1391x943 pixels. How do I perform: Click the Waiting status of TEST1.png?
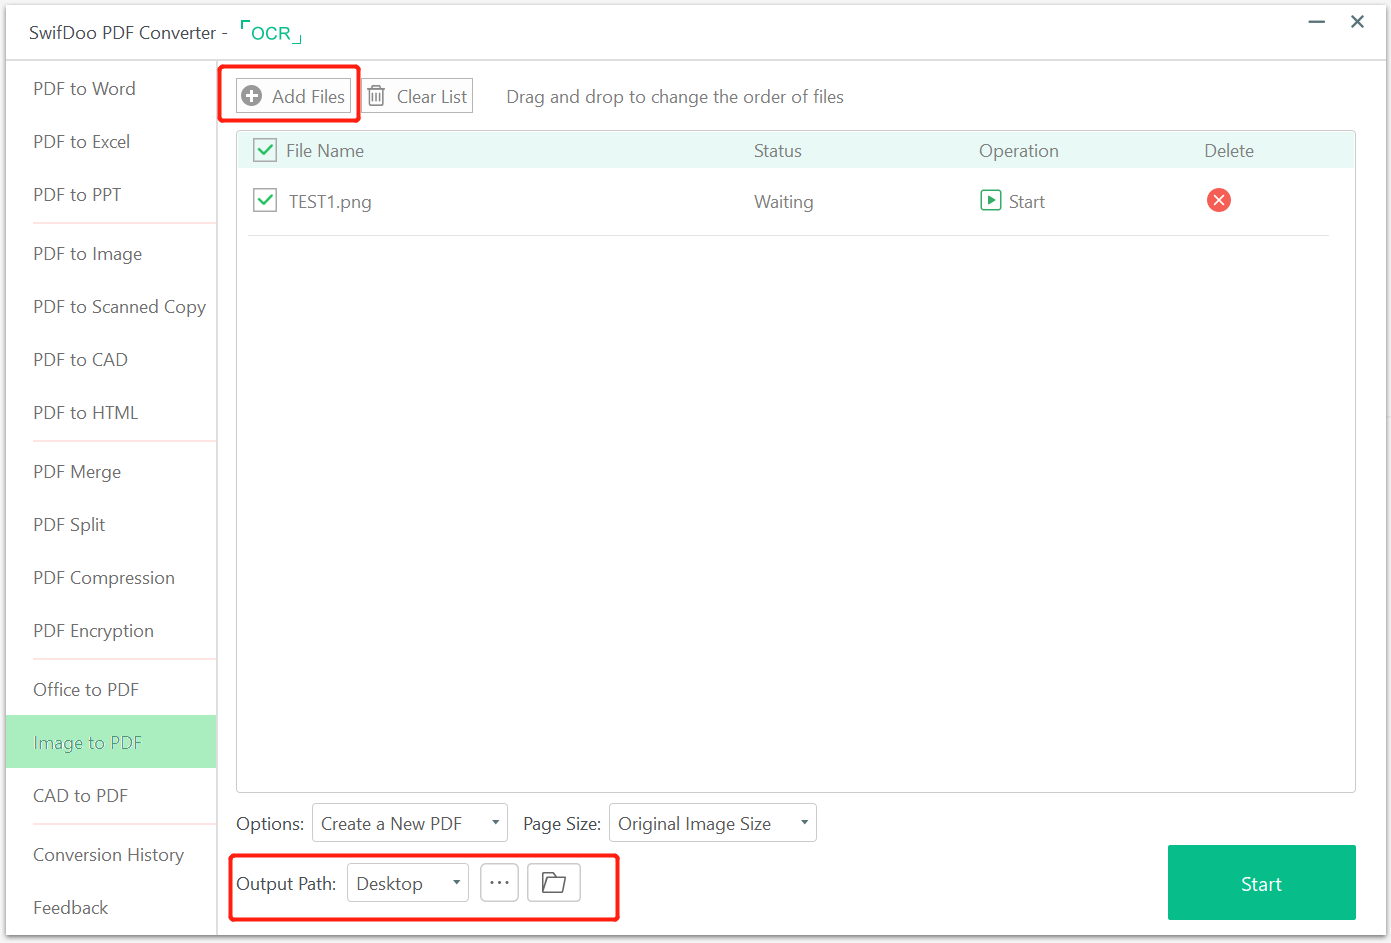pos(783,202)
